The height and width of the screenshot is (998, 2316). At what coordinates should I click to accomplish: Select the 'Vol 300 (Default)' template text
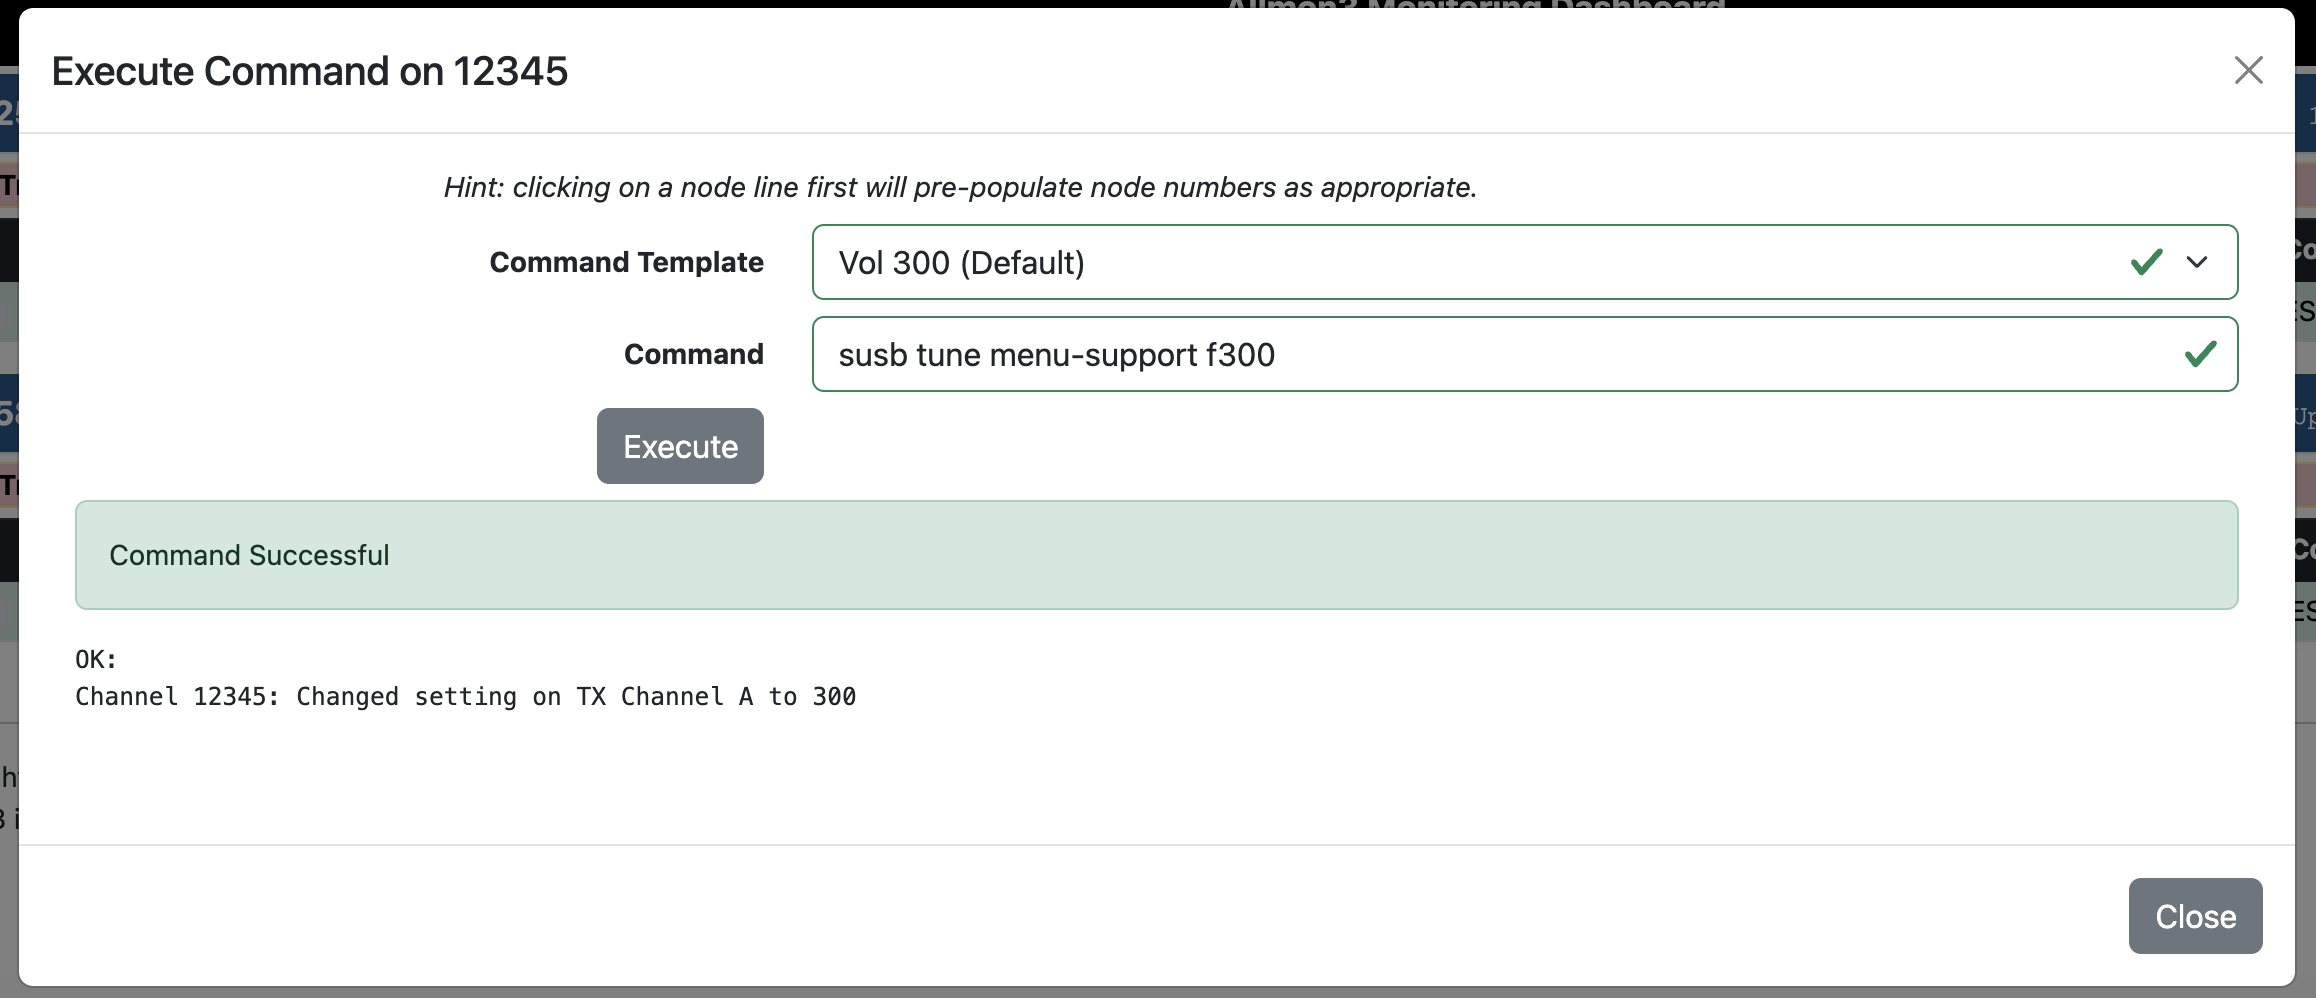tap(961, 263)
